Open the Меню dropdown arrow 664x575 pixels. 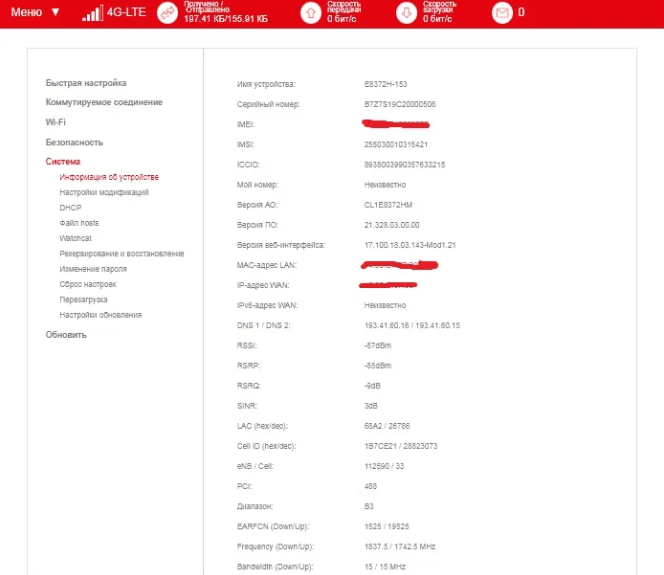point(55,12)
